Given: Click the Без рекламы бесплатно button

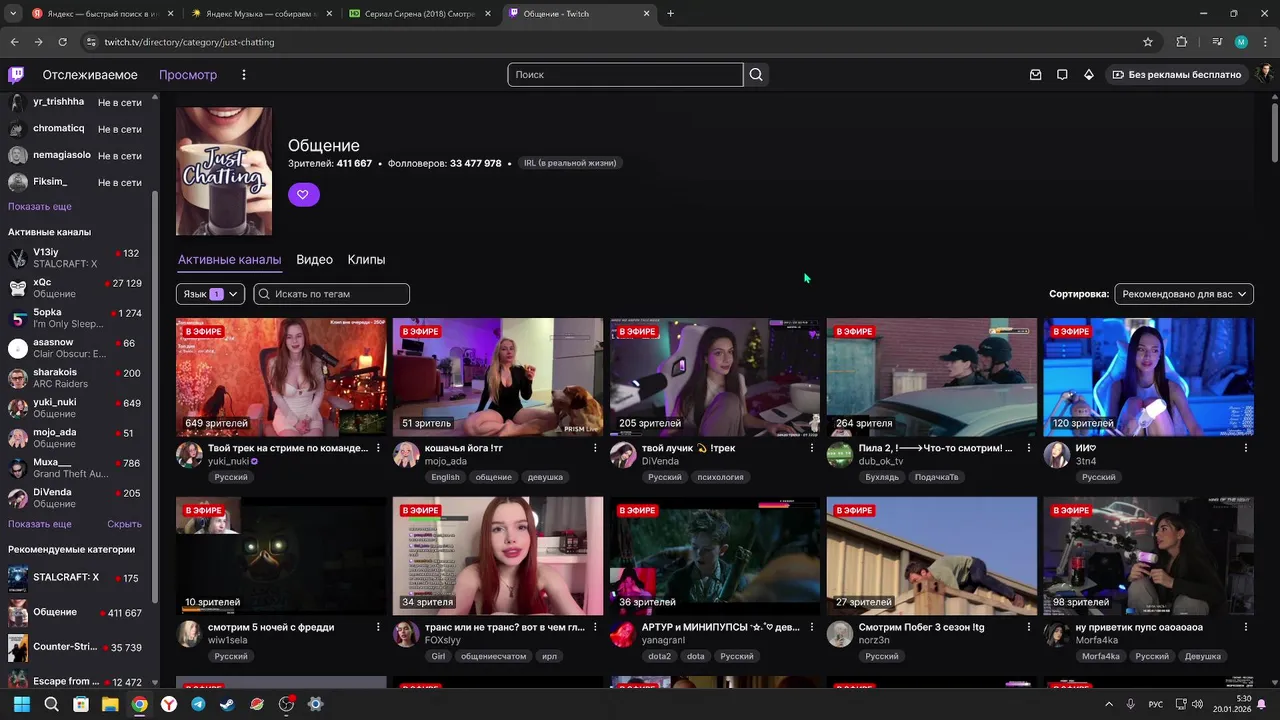Looking at the screenshot, I should [x=1177, y=75].
